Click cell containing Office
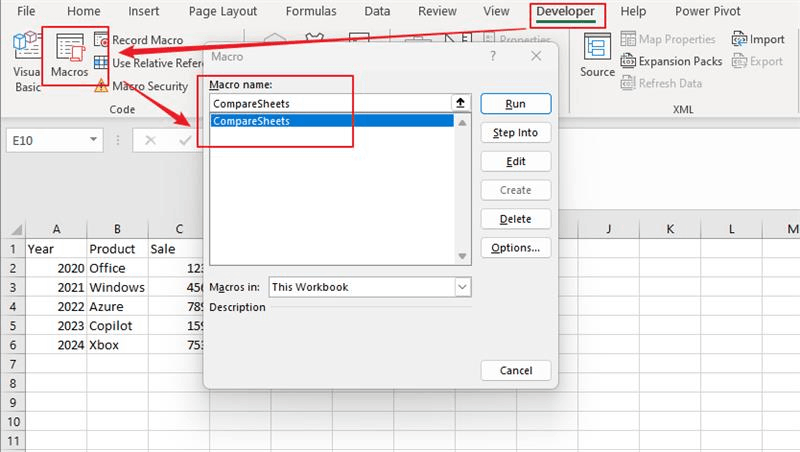Screen dimensions: 800x452 (117, 268)
